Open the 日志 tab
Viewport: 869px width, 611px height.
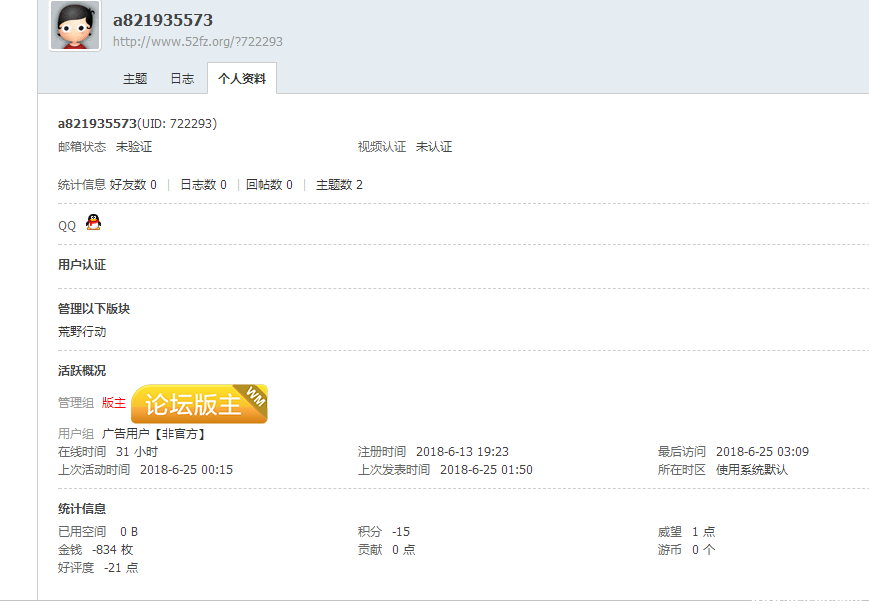point(182,78)
